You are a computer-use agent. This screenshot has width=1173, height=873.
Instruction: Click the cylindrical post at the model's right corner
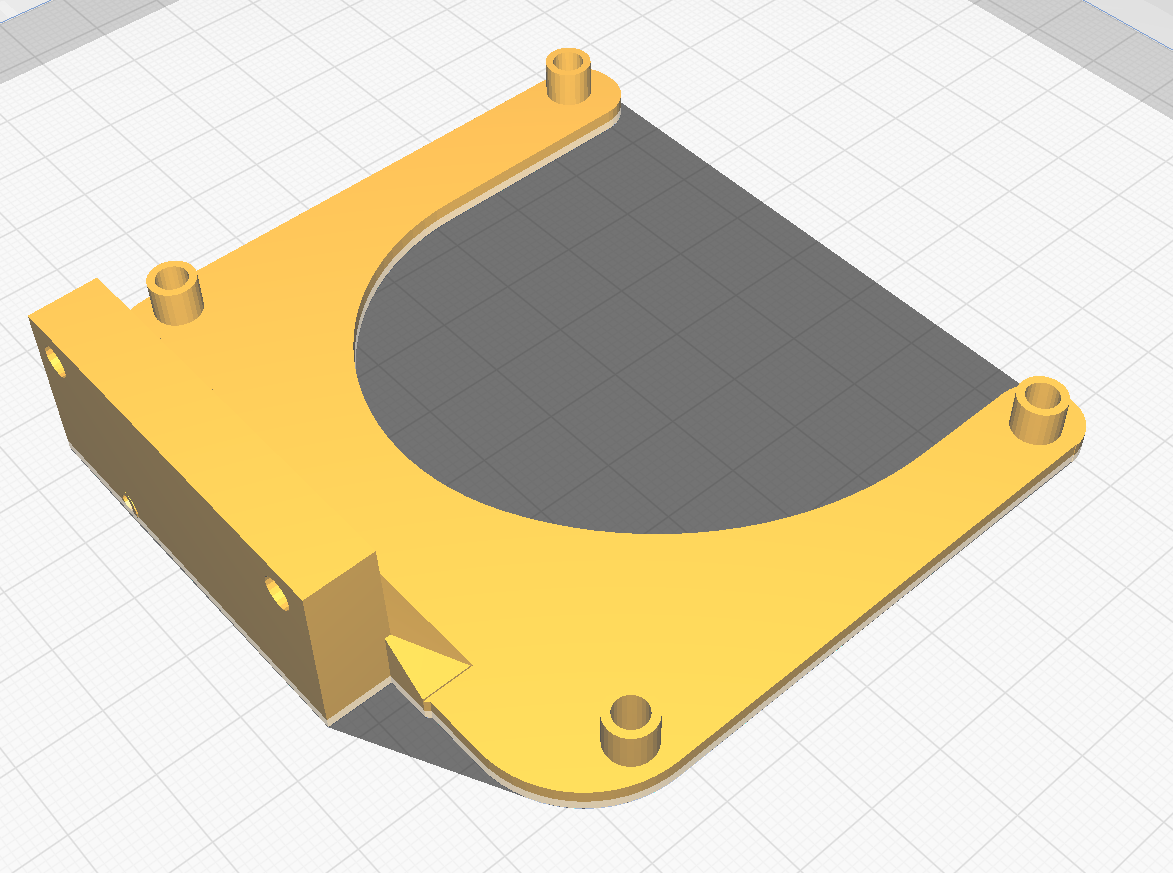1041,411
